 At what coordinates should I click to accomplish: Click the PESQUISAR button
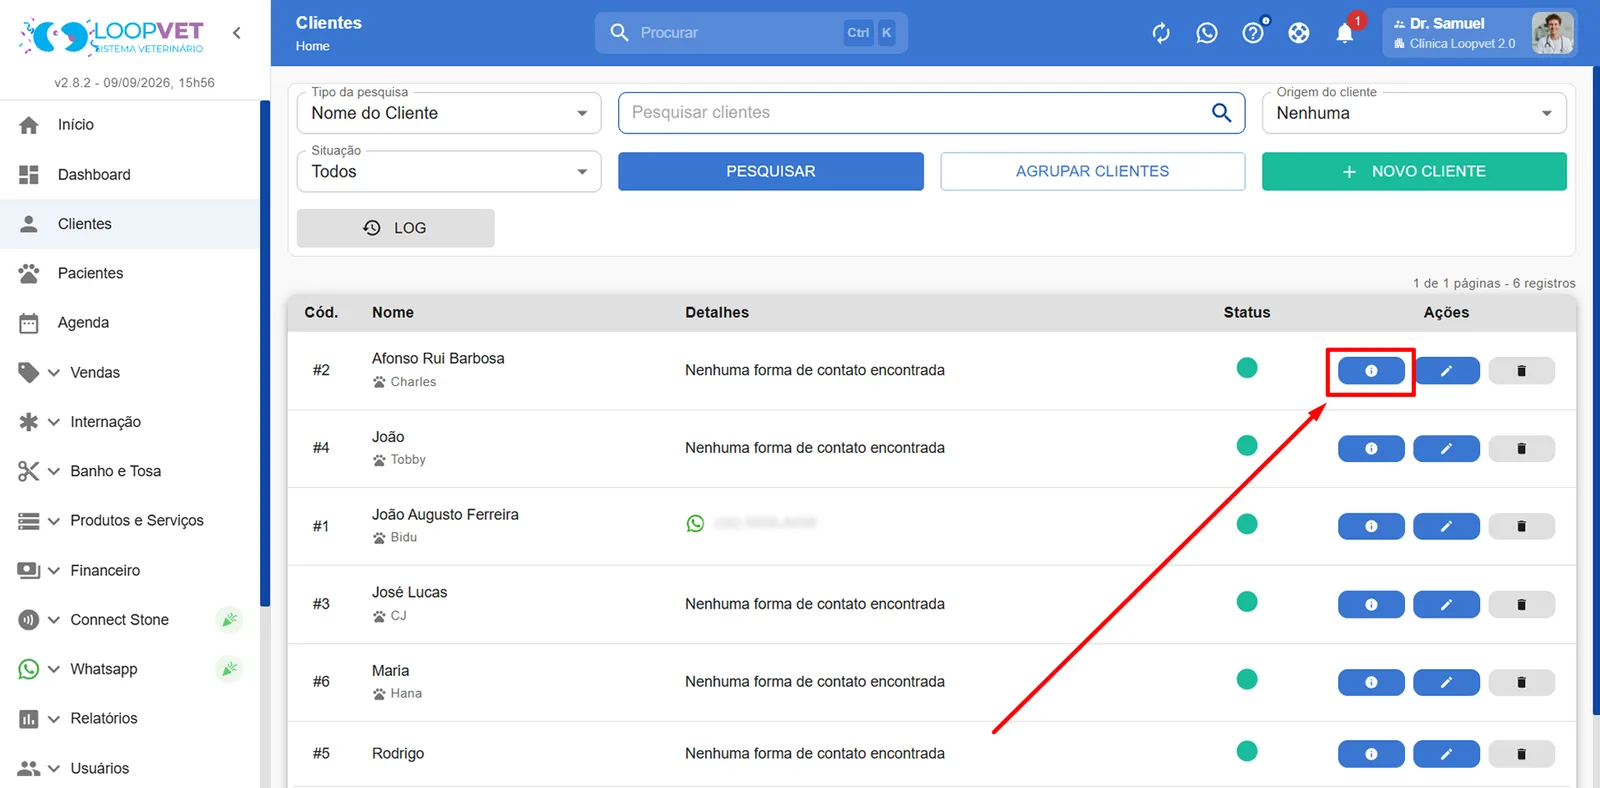point(771,171)
